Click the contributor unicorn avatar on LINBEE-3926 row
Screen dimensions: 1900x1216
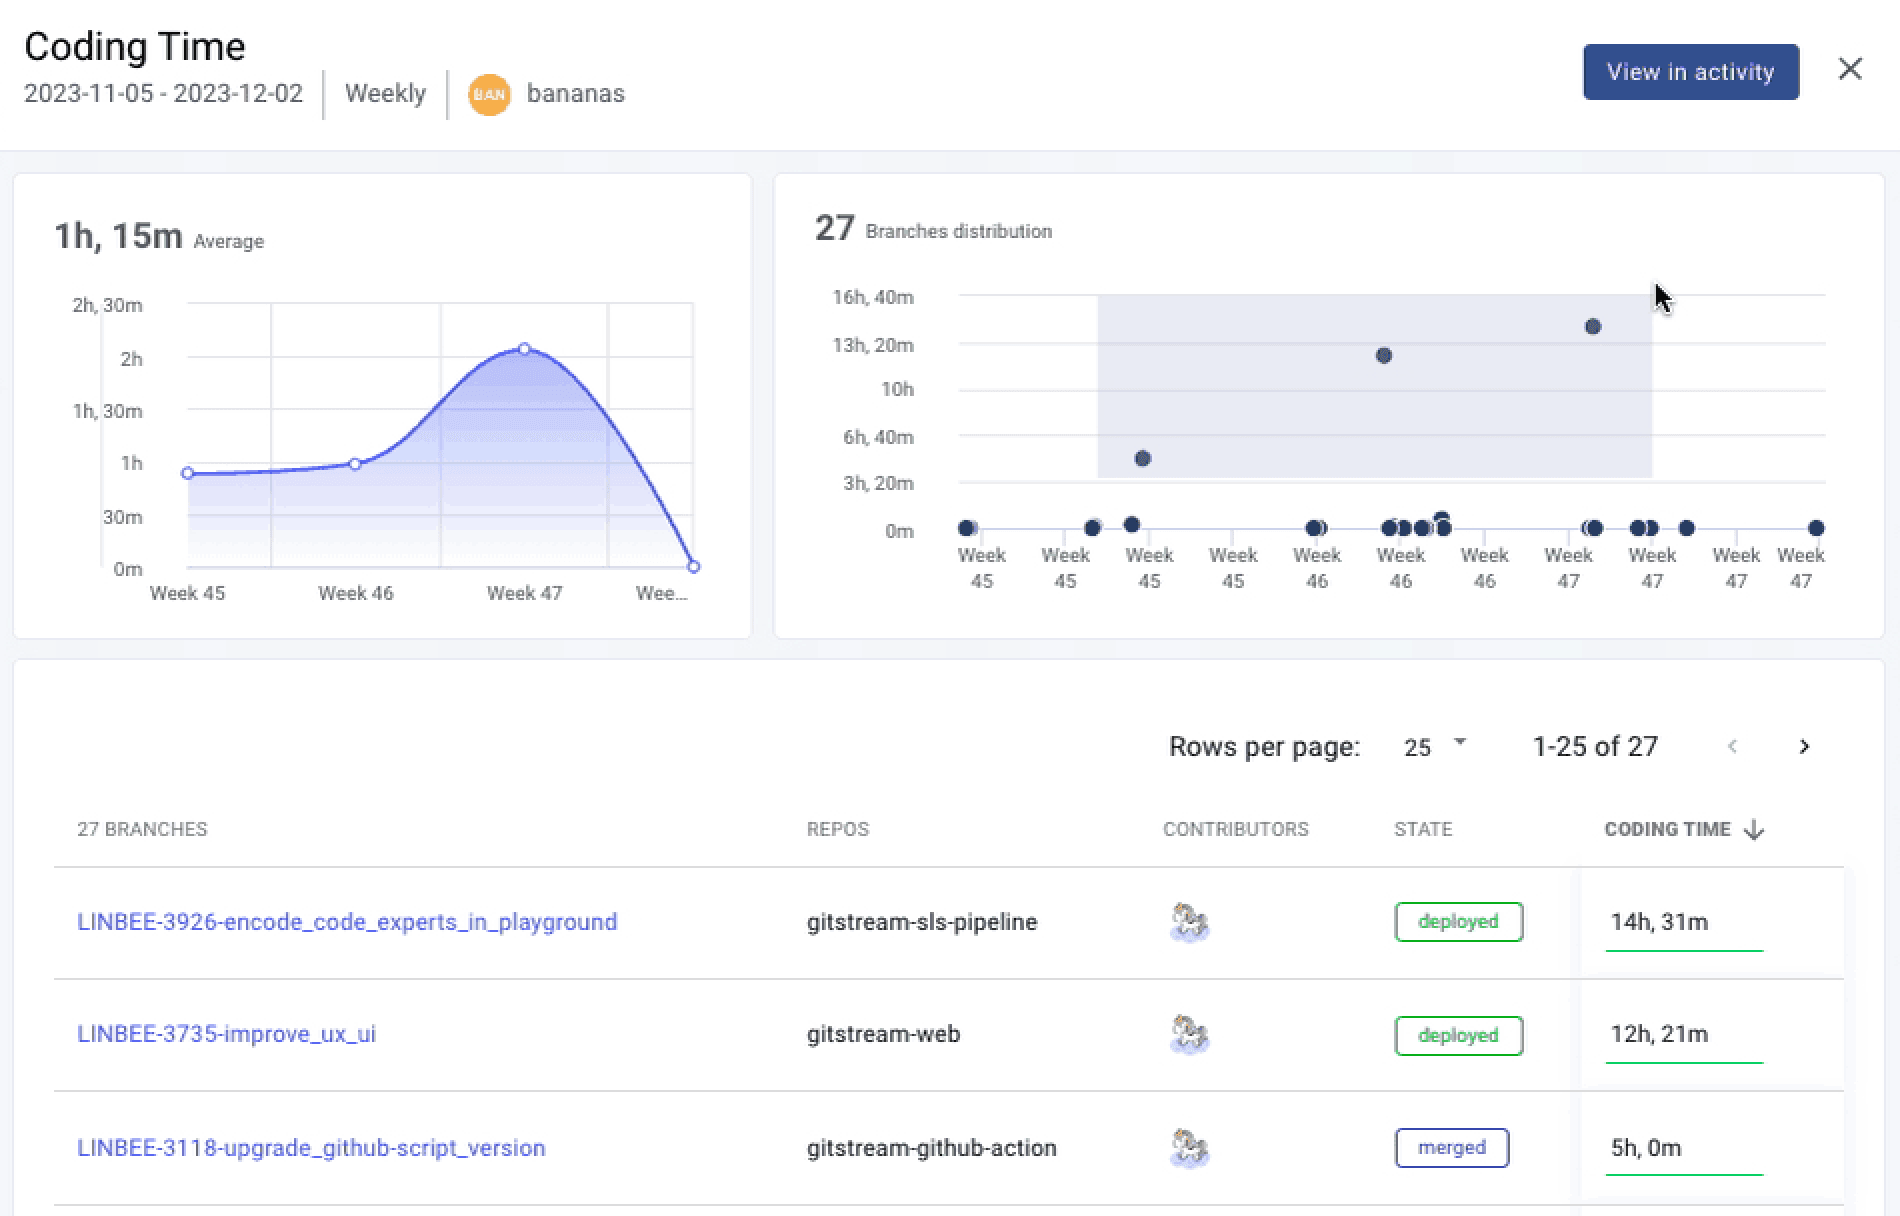pos(1189,922)
